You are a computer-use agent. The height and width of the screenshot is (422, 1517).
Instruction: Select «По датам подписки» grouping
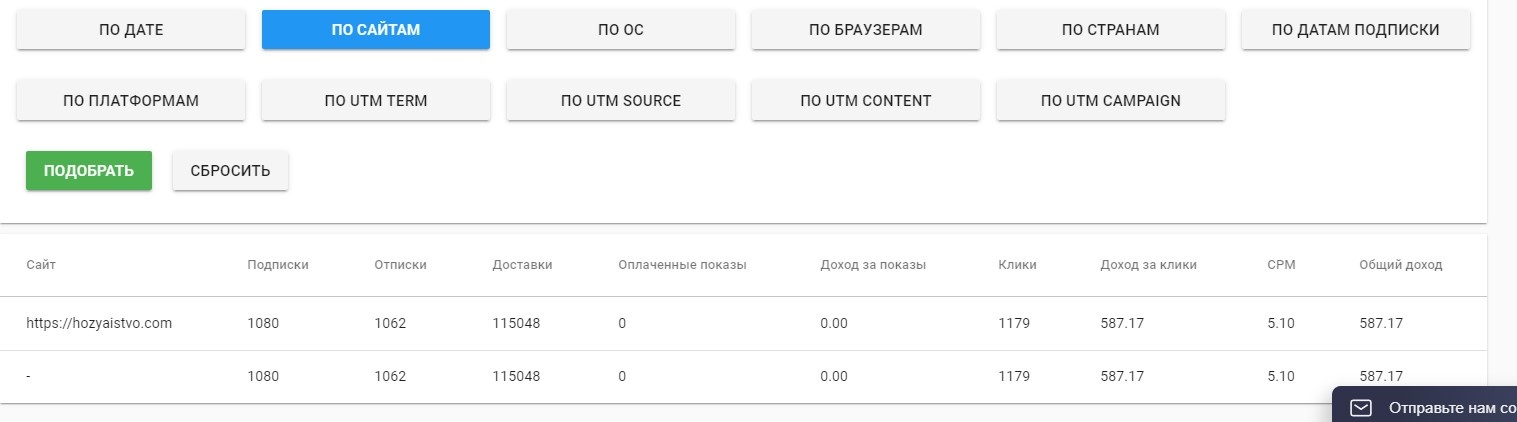pos(1356,30)
